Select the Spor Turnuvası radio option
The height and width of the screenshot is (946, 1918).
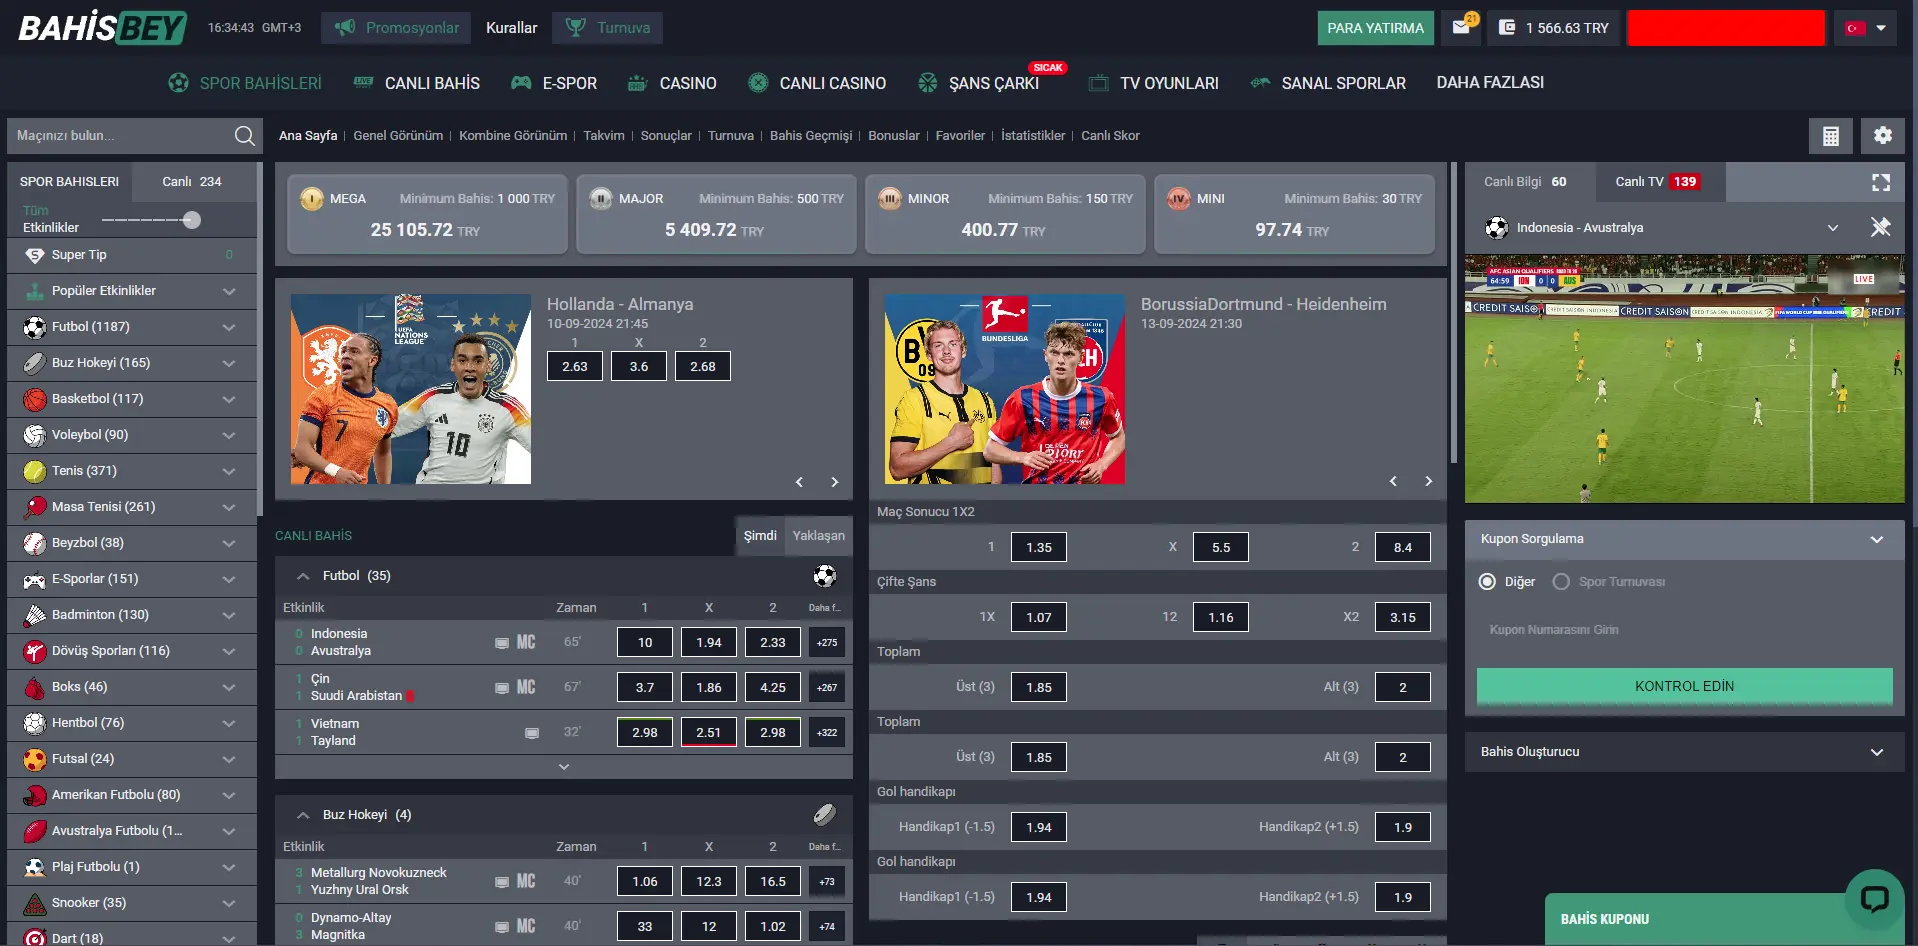click(1561, 582)
